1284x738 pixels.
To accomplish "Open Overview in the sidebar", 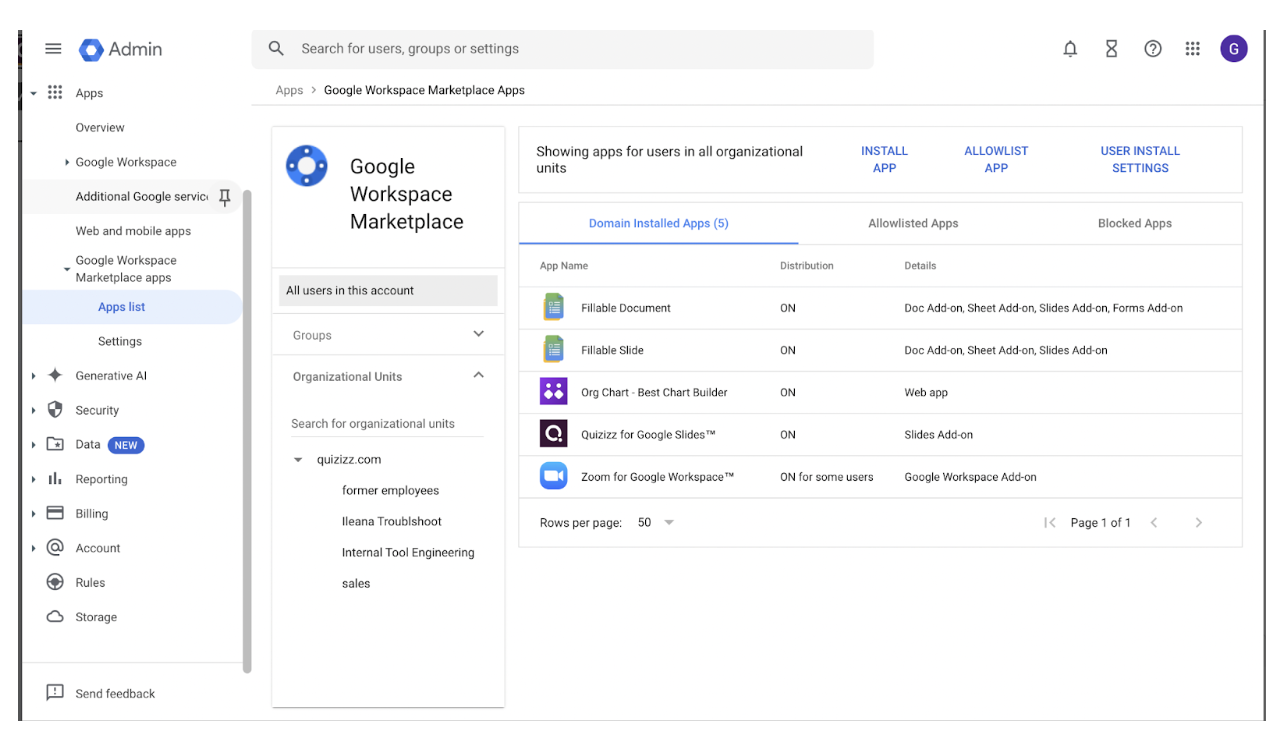I will pyautogui.click(x=100, y=127).
